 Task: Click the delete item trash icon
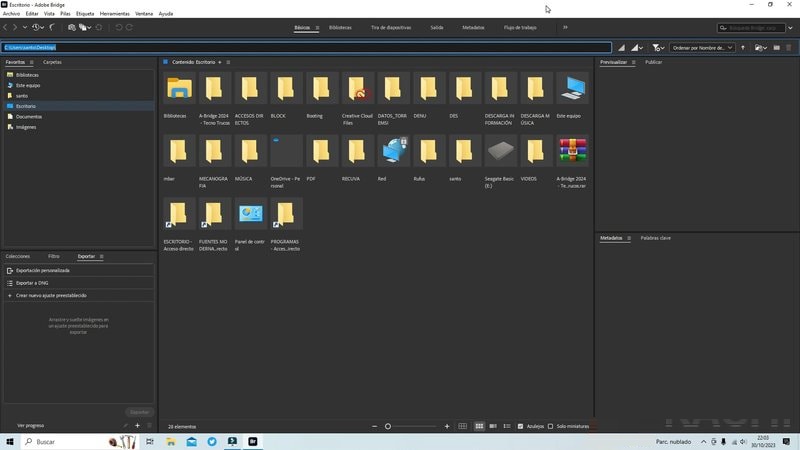(x=789, y=47)
